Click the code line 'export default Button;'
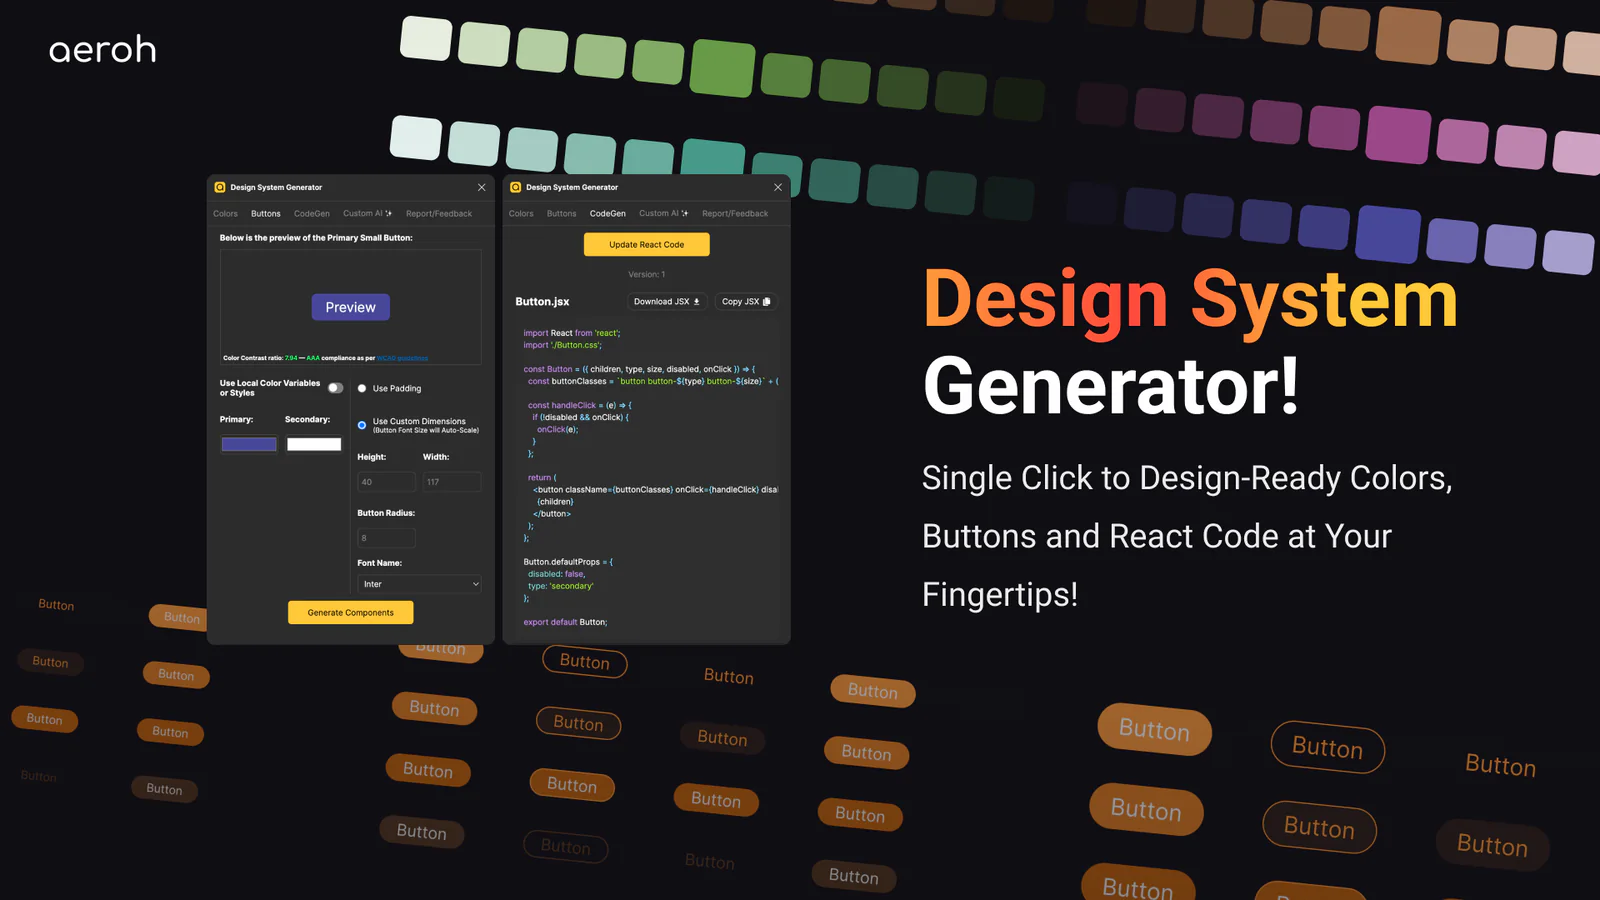 click(565, 621)
